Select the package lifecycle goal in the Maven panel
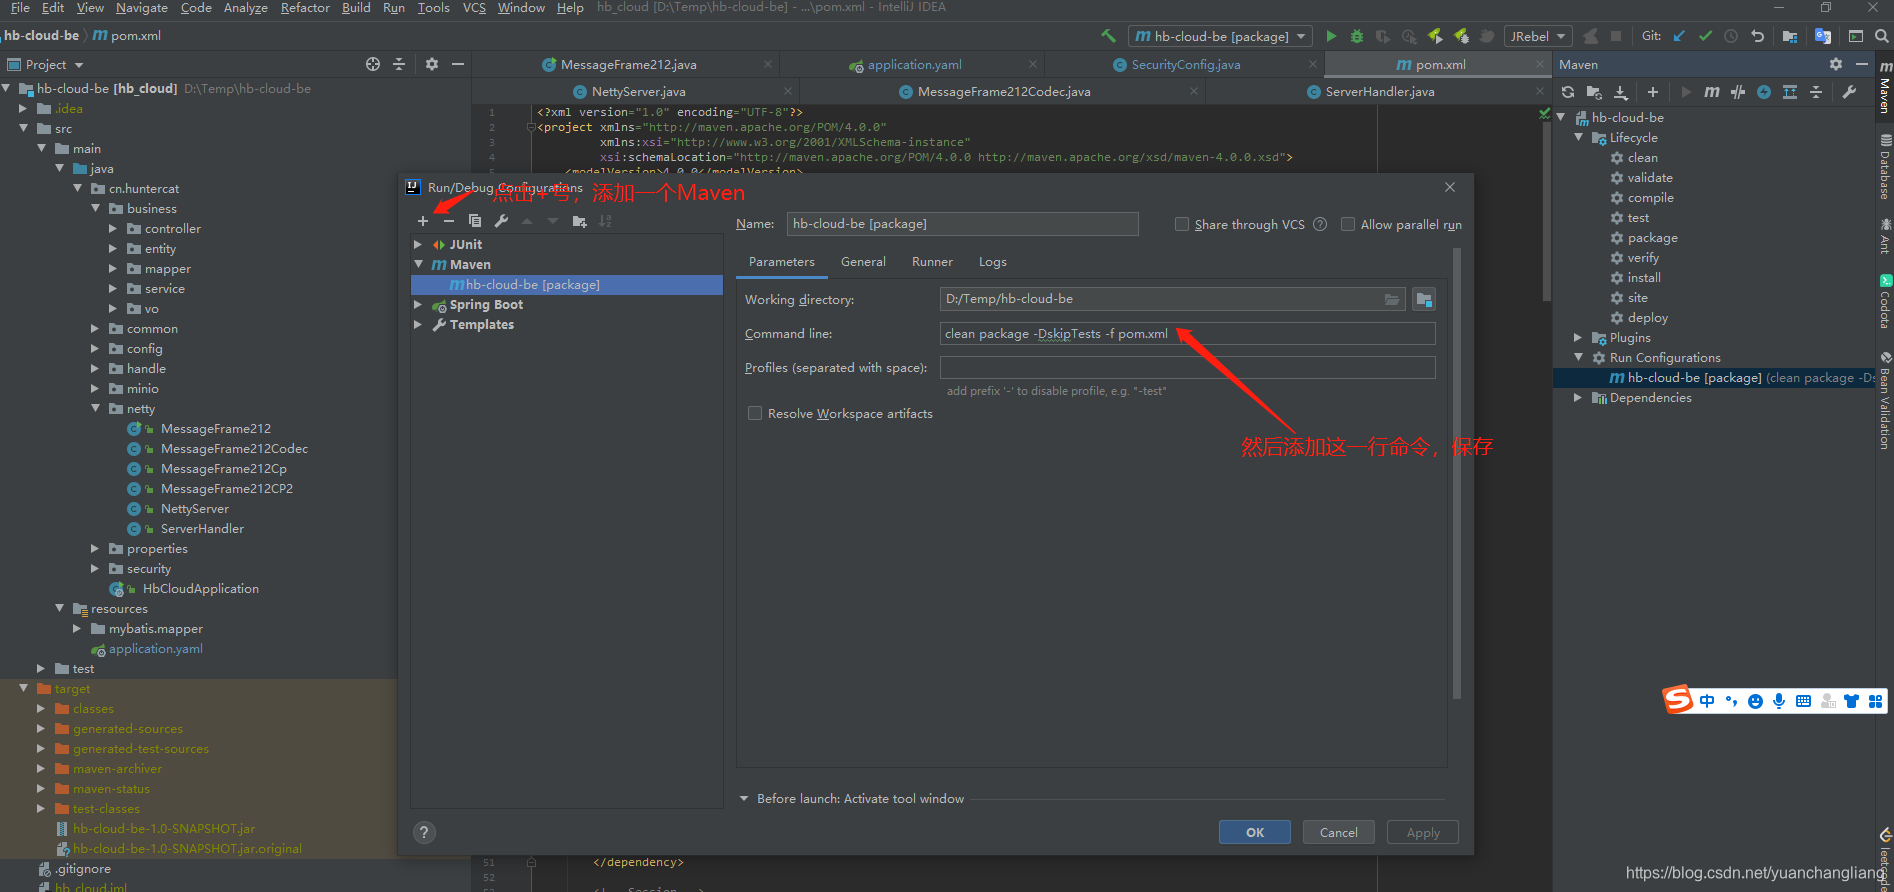This screenshot has height=892, width=1894. [x=1652, y=238]
